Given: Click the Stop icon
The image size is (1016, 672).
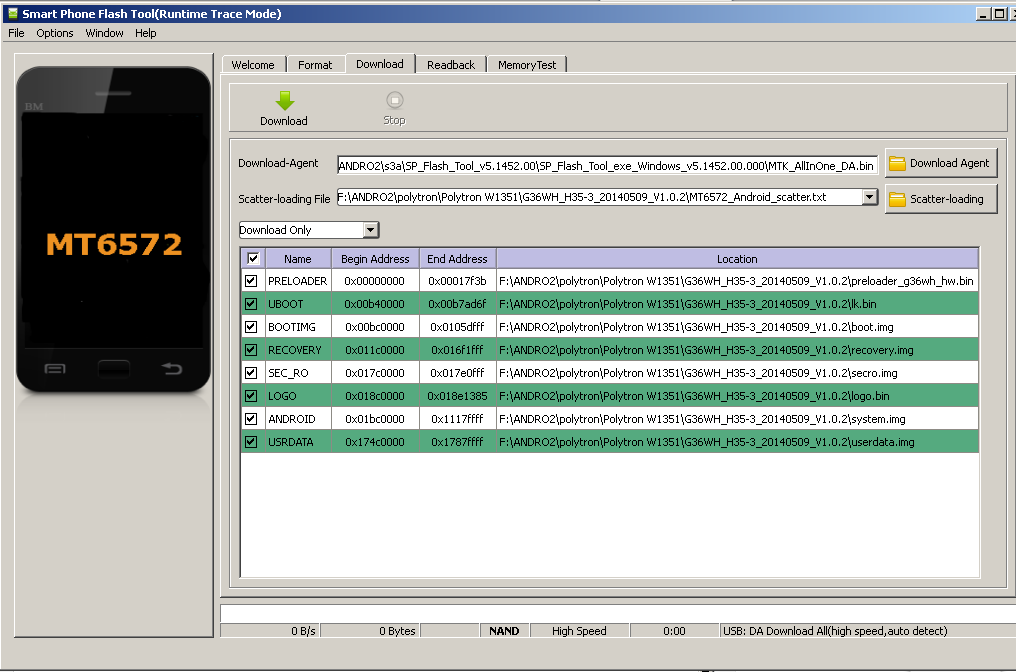Looking at the screenshot, I should (x=393, y=99).
